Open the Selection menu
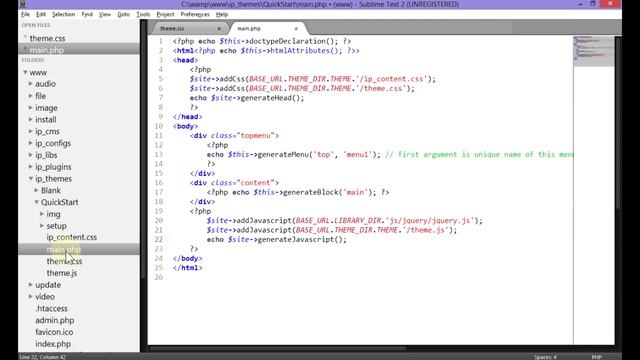Image resolution: width=640 pixels, height=360 pixels. [63, 14]
